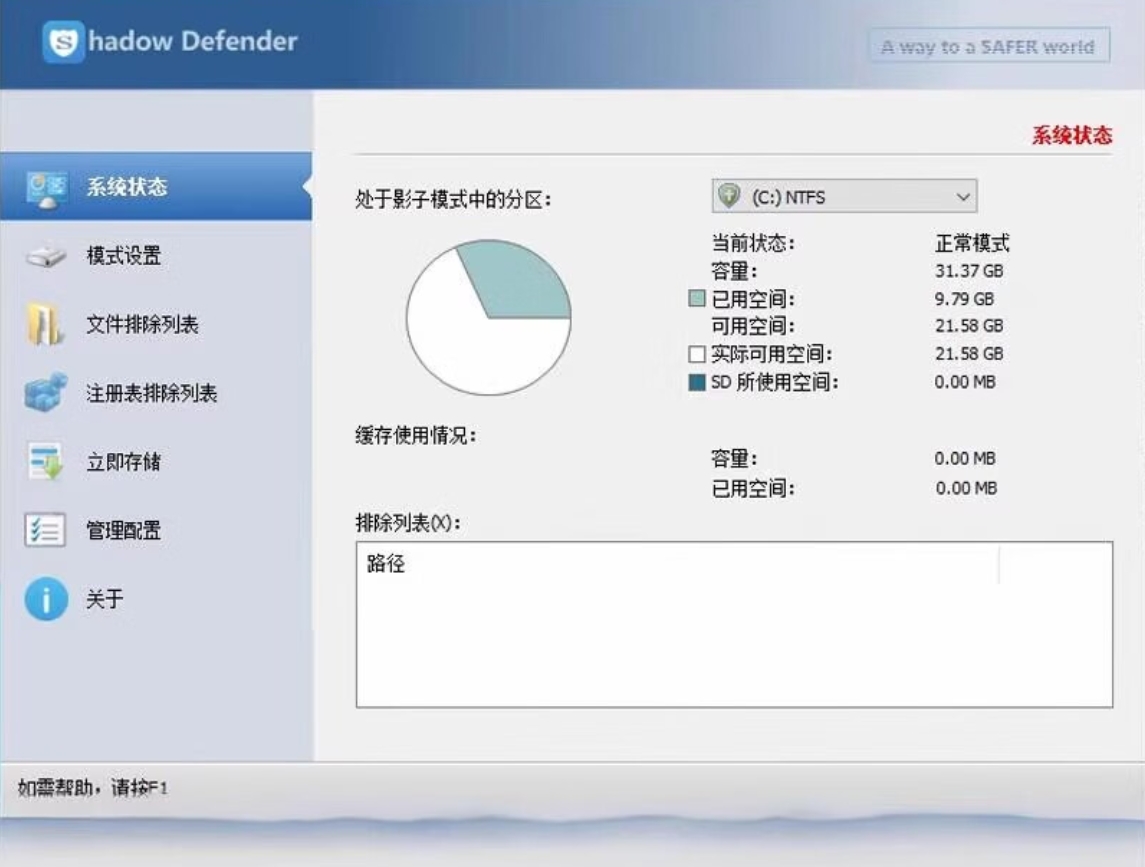Click the disk usage pie chart

pyautogui.click(x=489, y=317)
